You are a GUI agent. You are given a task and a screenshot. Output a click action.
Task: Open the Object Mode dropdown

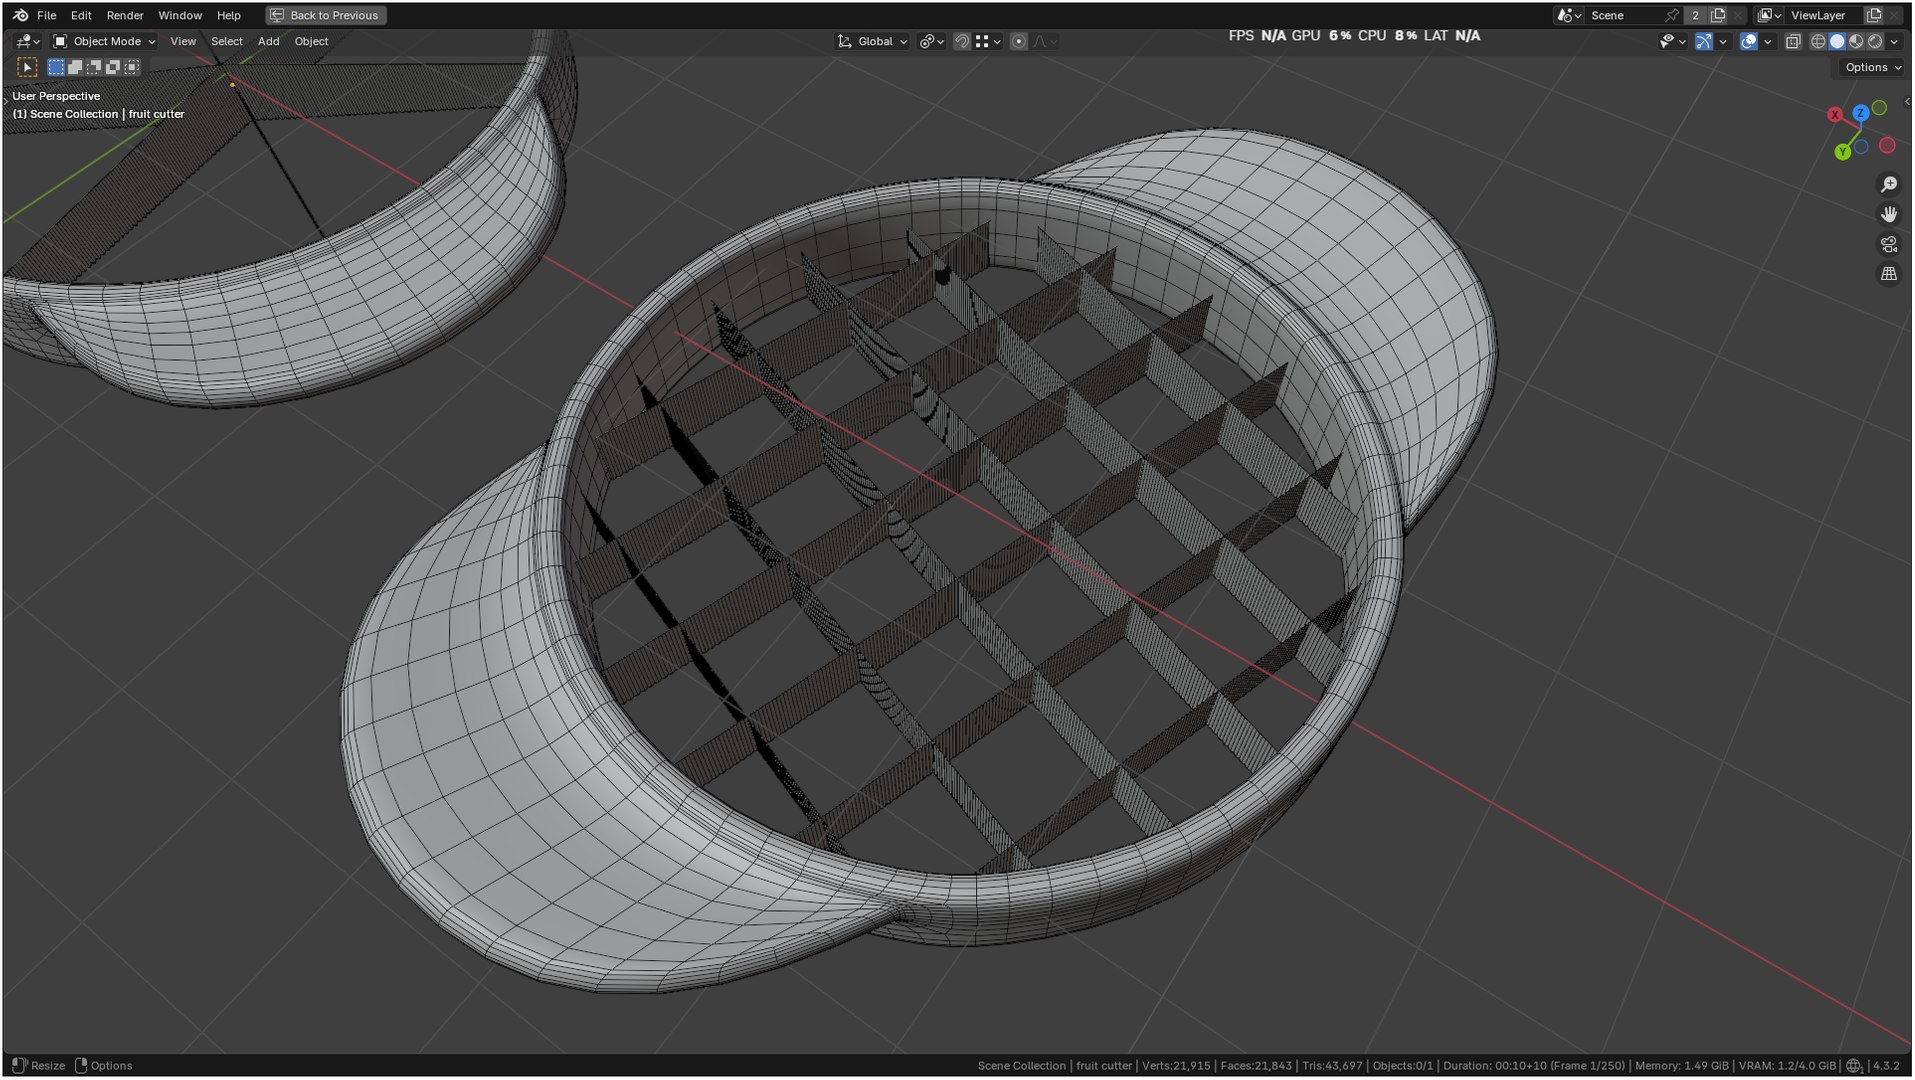[104, 41]
